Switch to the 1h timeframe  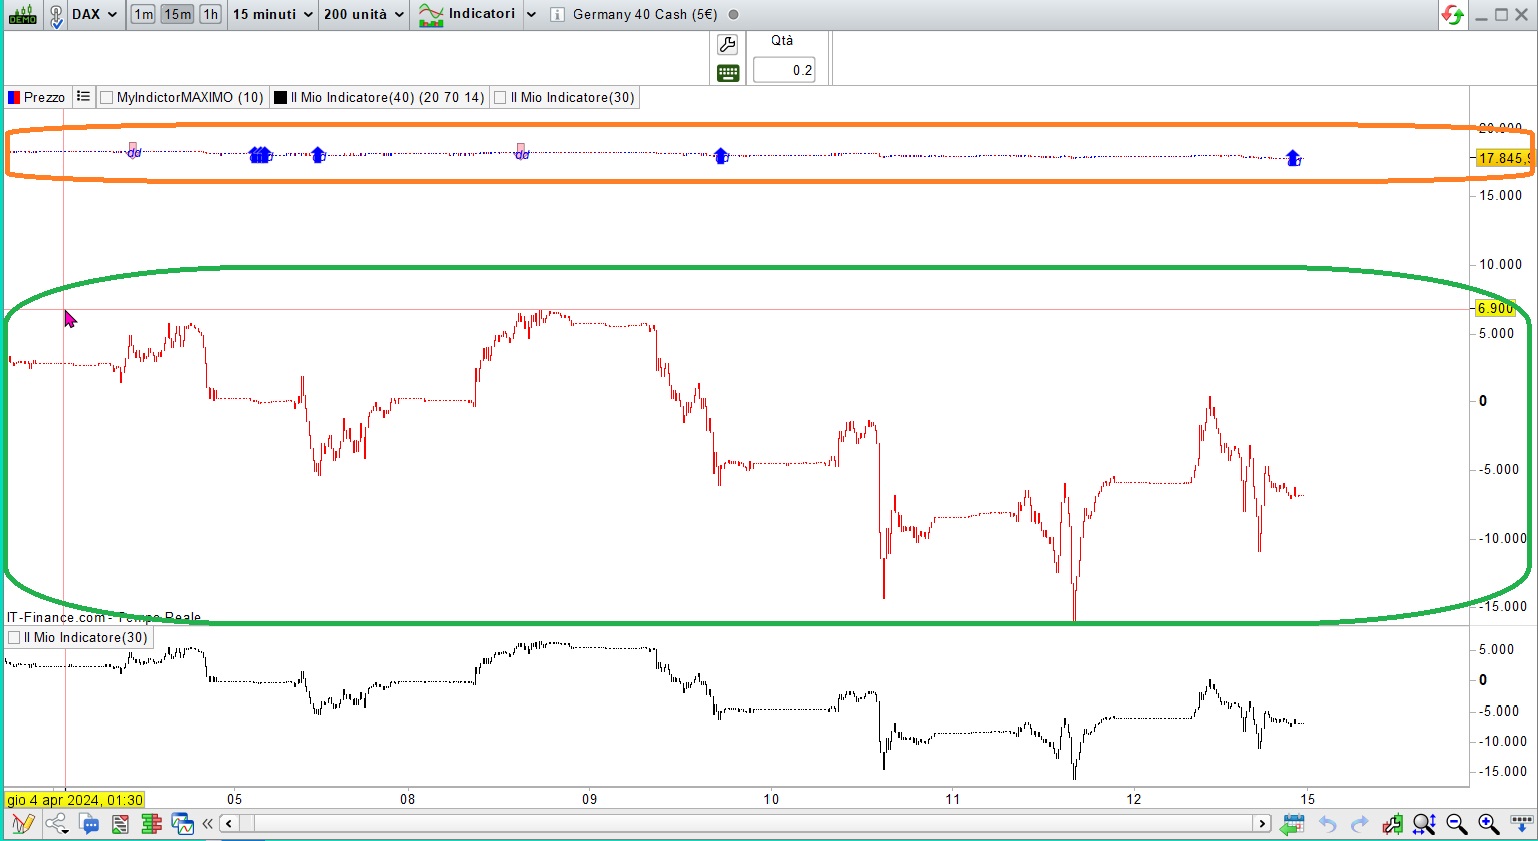tap(210, 14)
